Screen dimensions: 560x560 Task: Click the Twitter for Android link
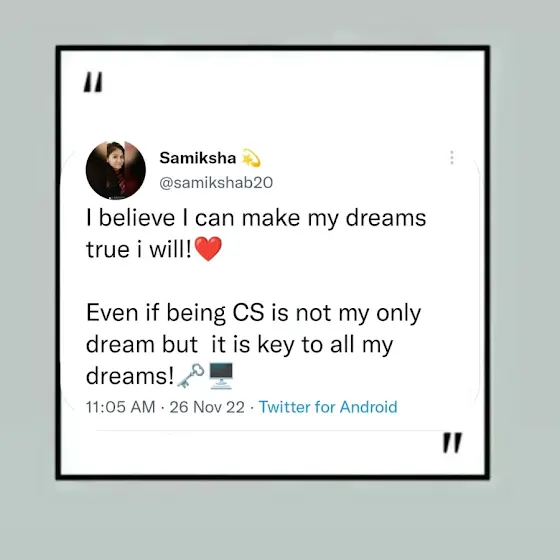[x=328, y=407]
